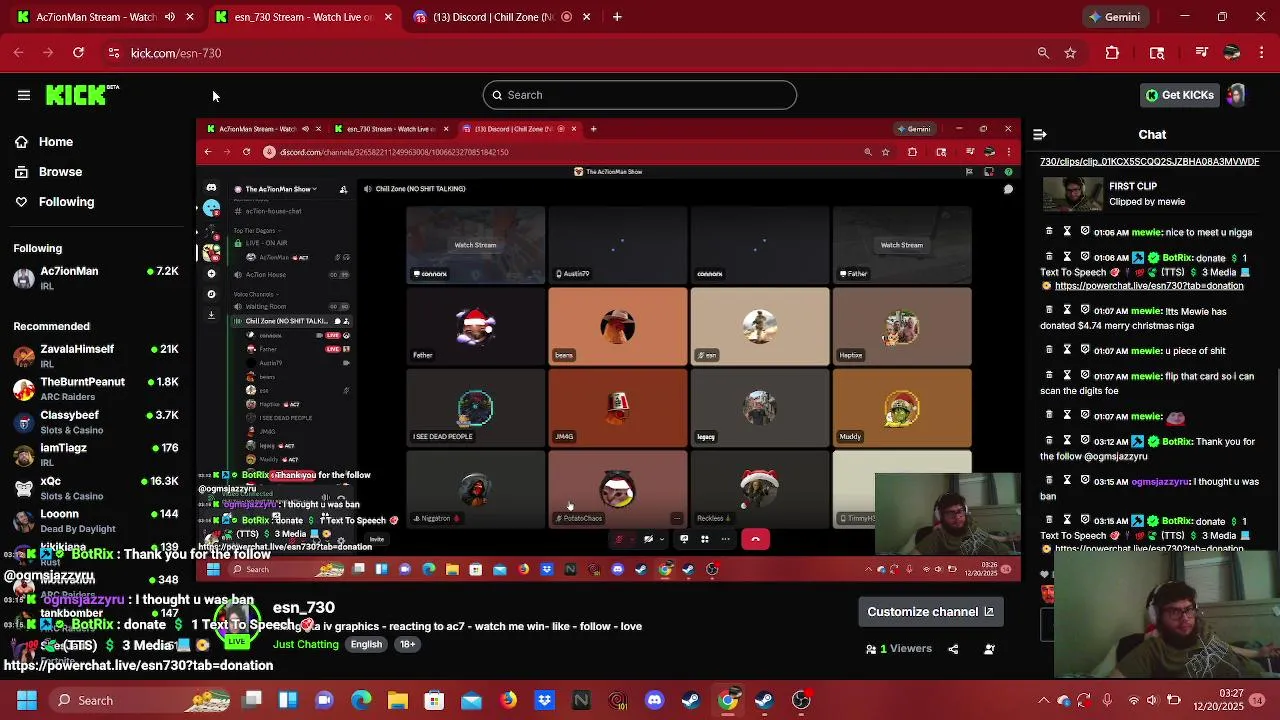Open File Explorer from the taskbar
Image resolution: width=1280 pixels, height=720 pixels.
tap(397, 700)
